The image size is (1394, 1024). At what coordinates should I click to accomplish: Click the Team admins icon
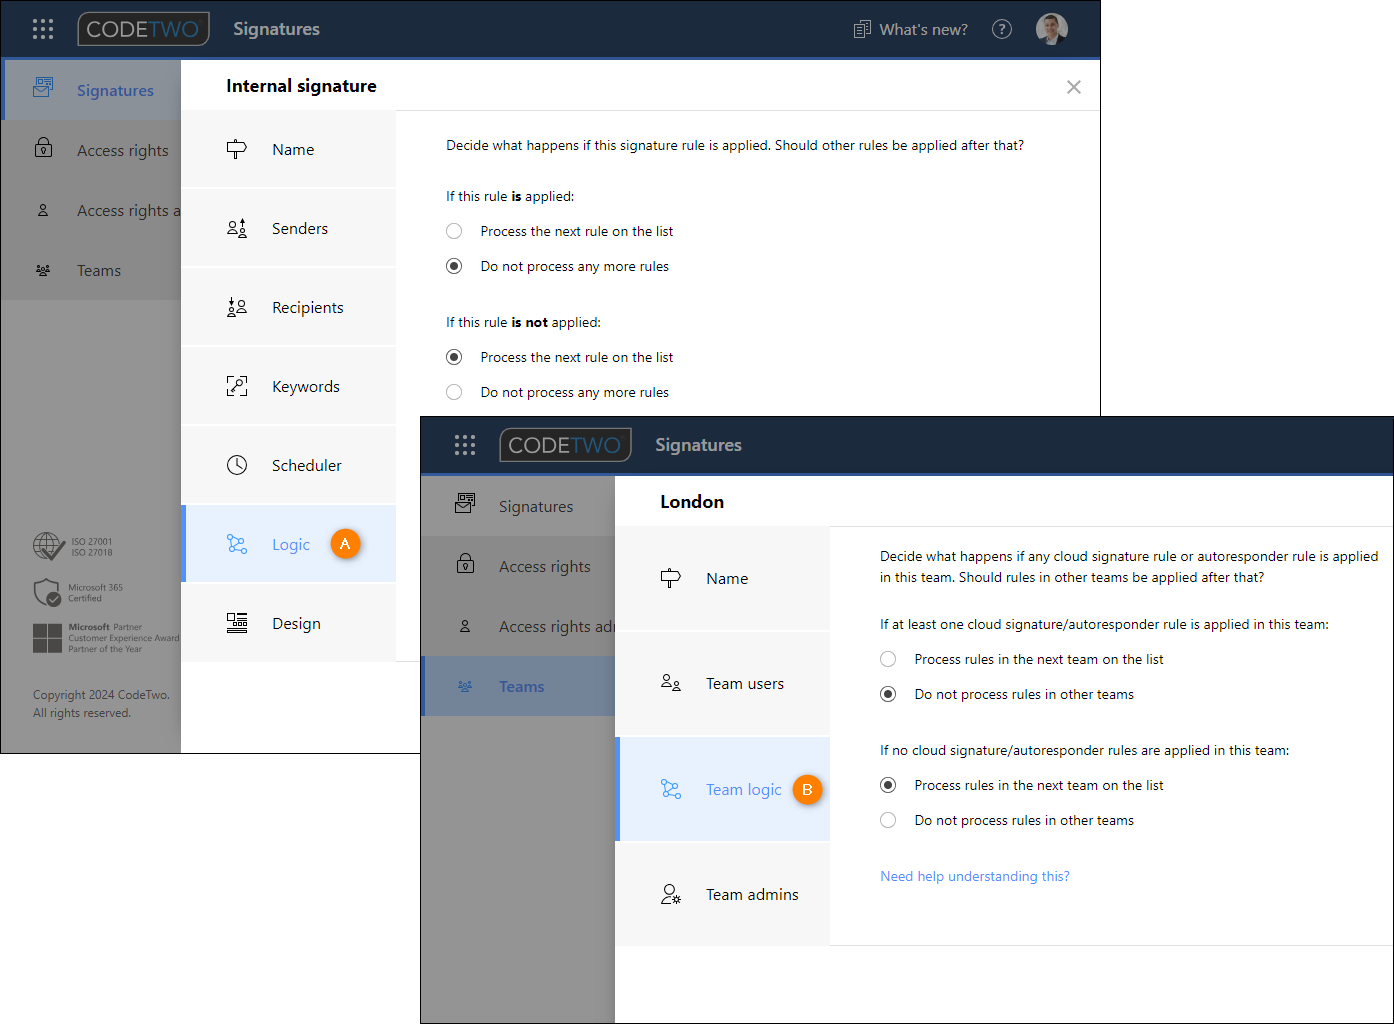[x=671, y=894]
